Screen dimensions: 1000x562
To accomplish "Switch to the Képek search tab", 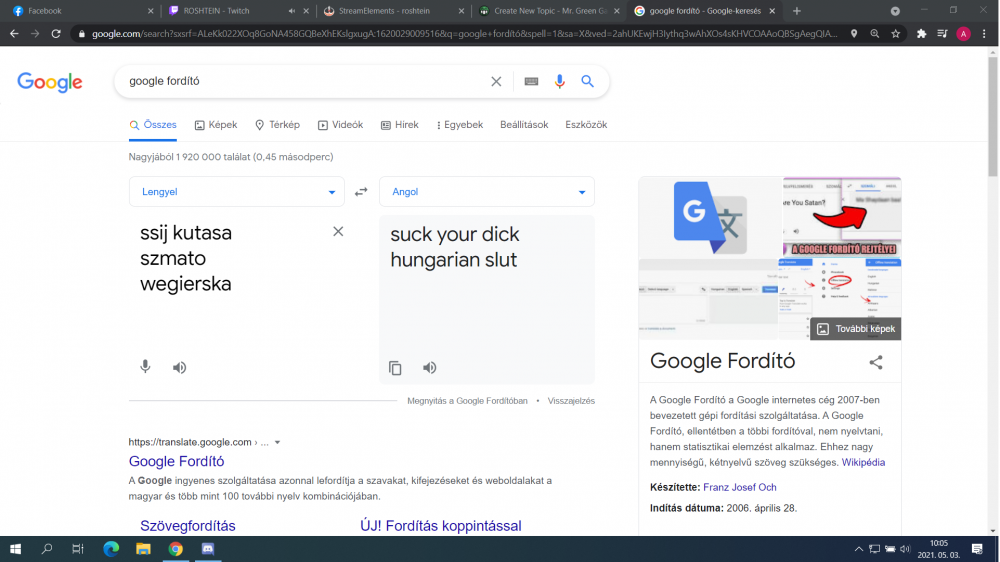I will click(216, 125).
